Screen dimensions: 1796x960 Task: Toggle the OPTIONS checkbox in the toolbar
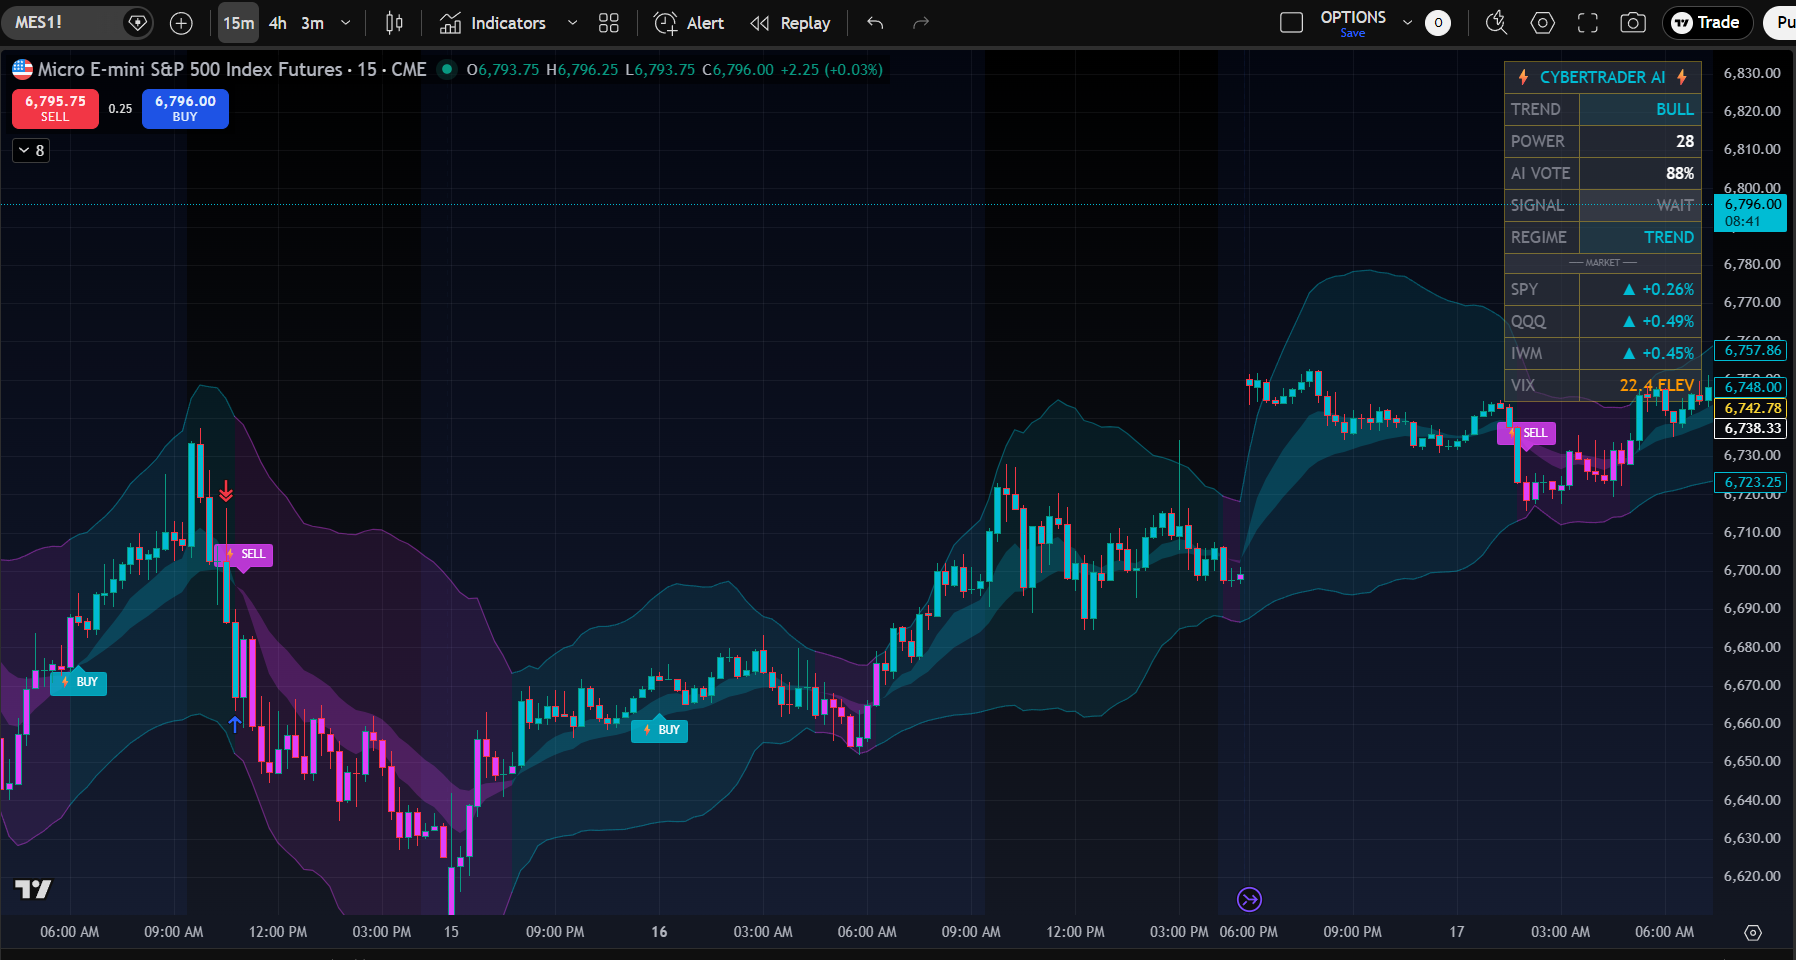(x=1292, y=21)
